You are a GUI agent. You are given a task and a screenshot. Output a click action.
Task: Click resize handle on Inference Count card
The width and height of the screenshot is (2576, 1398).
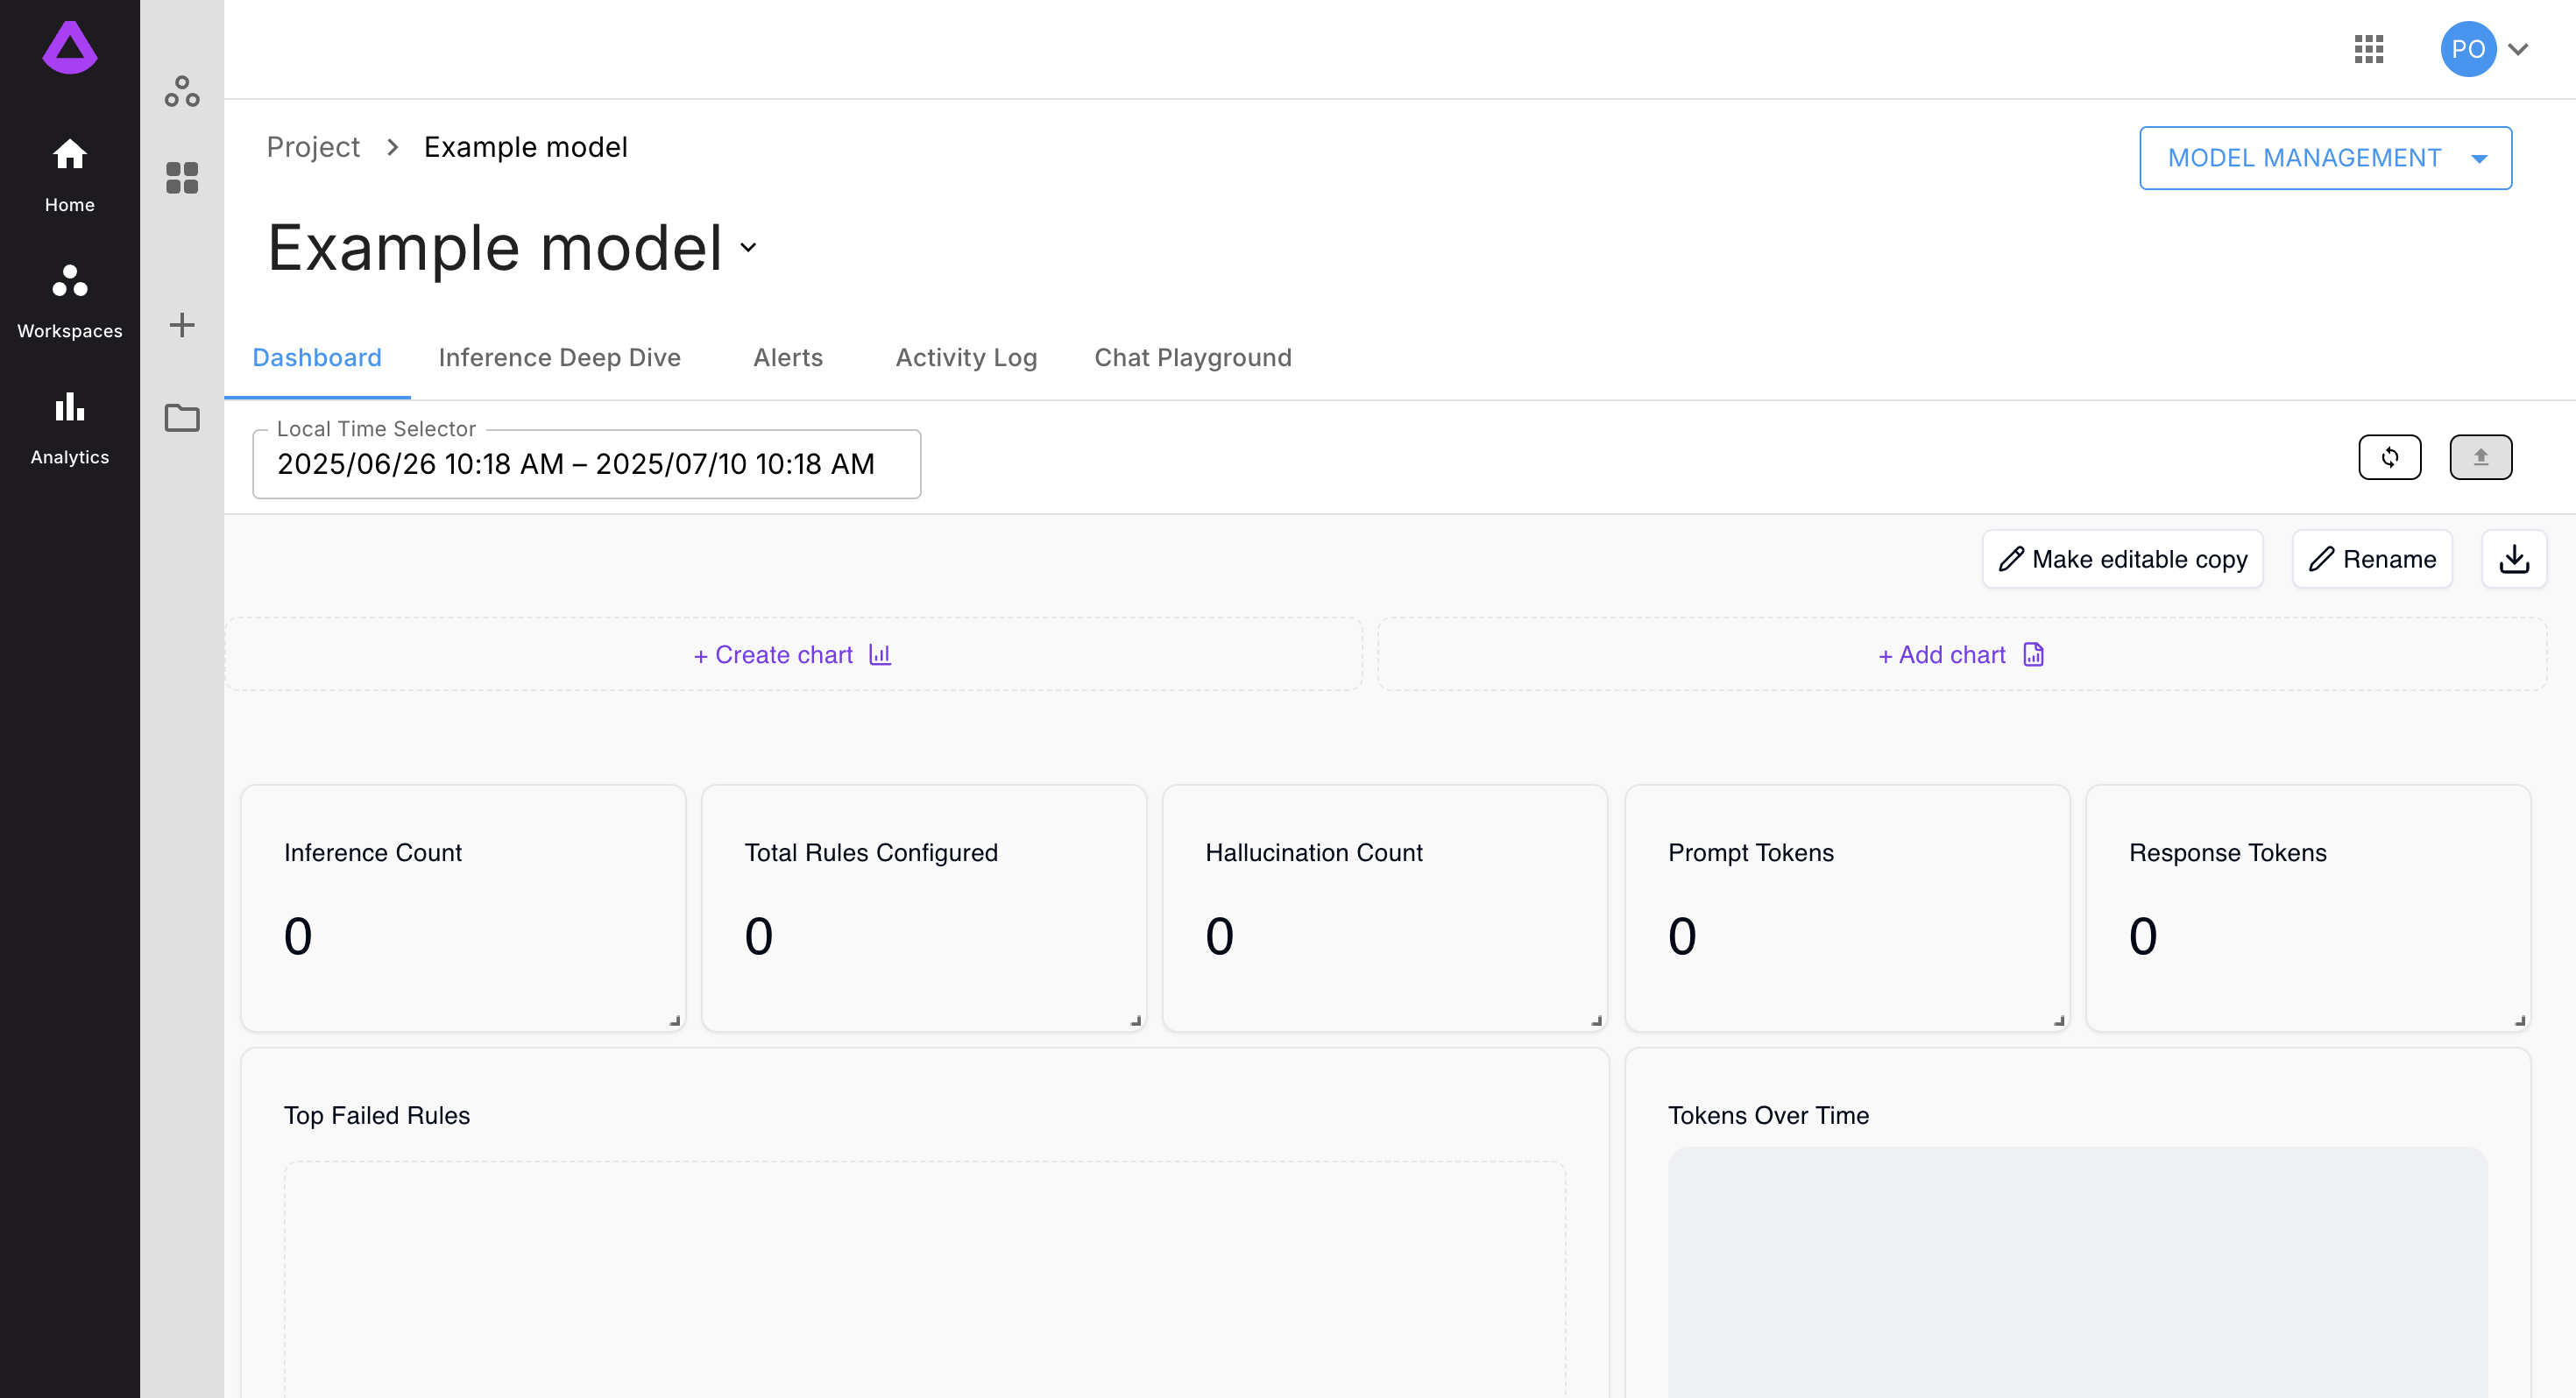tap(675, 1021)
